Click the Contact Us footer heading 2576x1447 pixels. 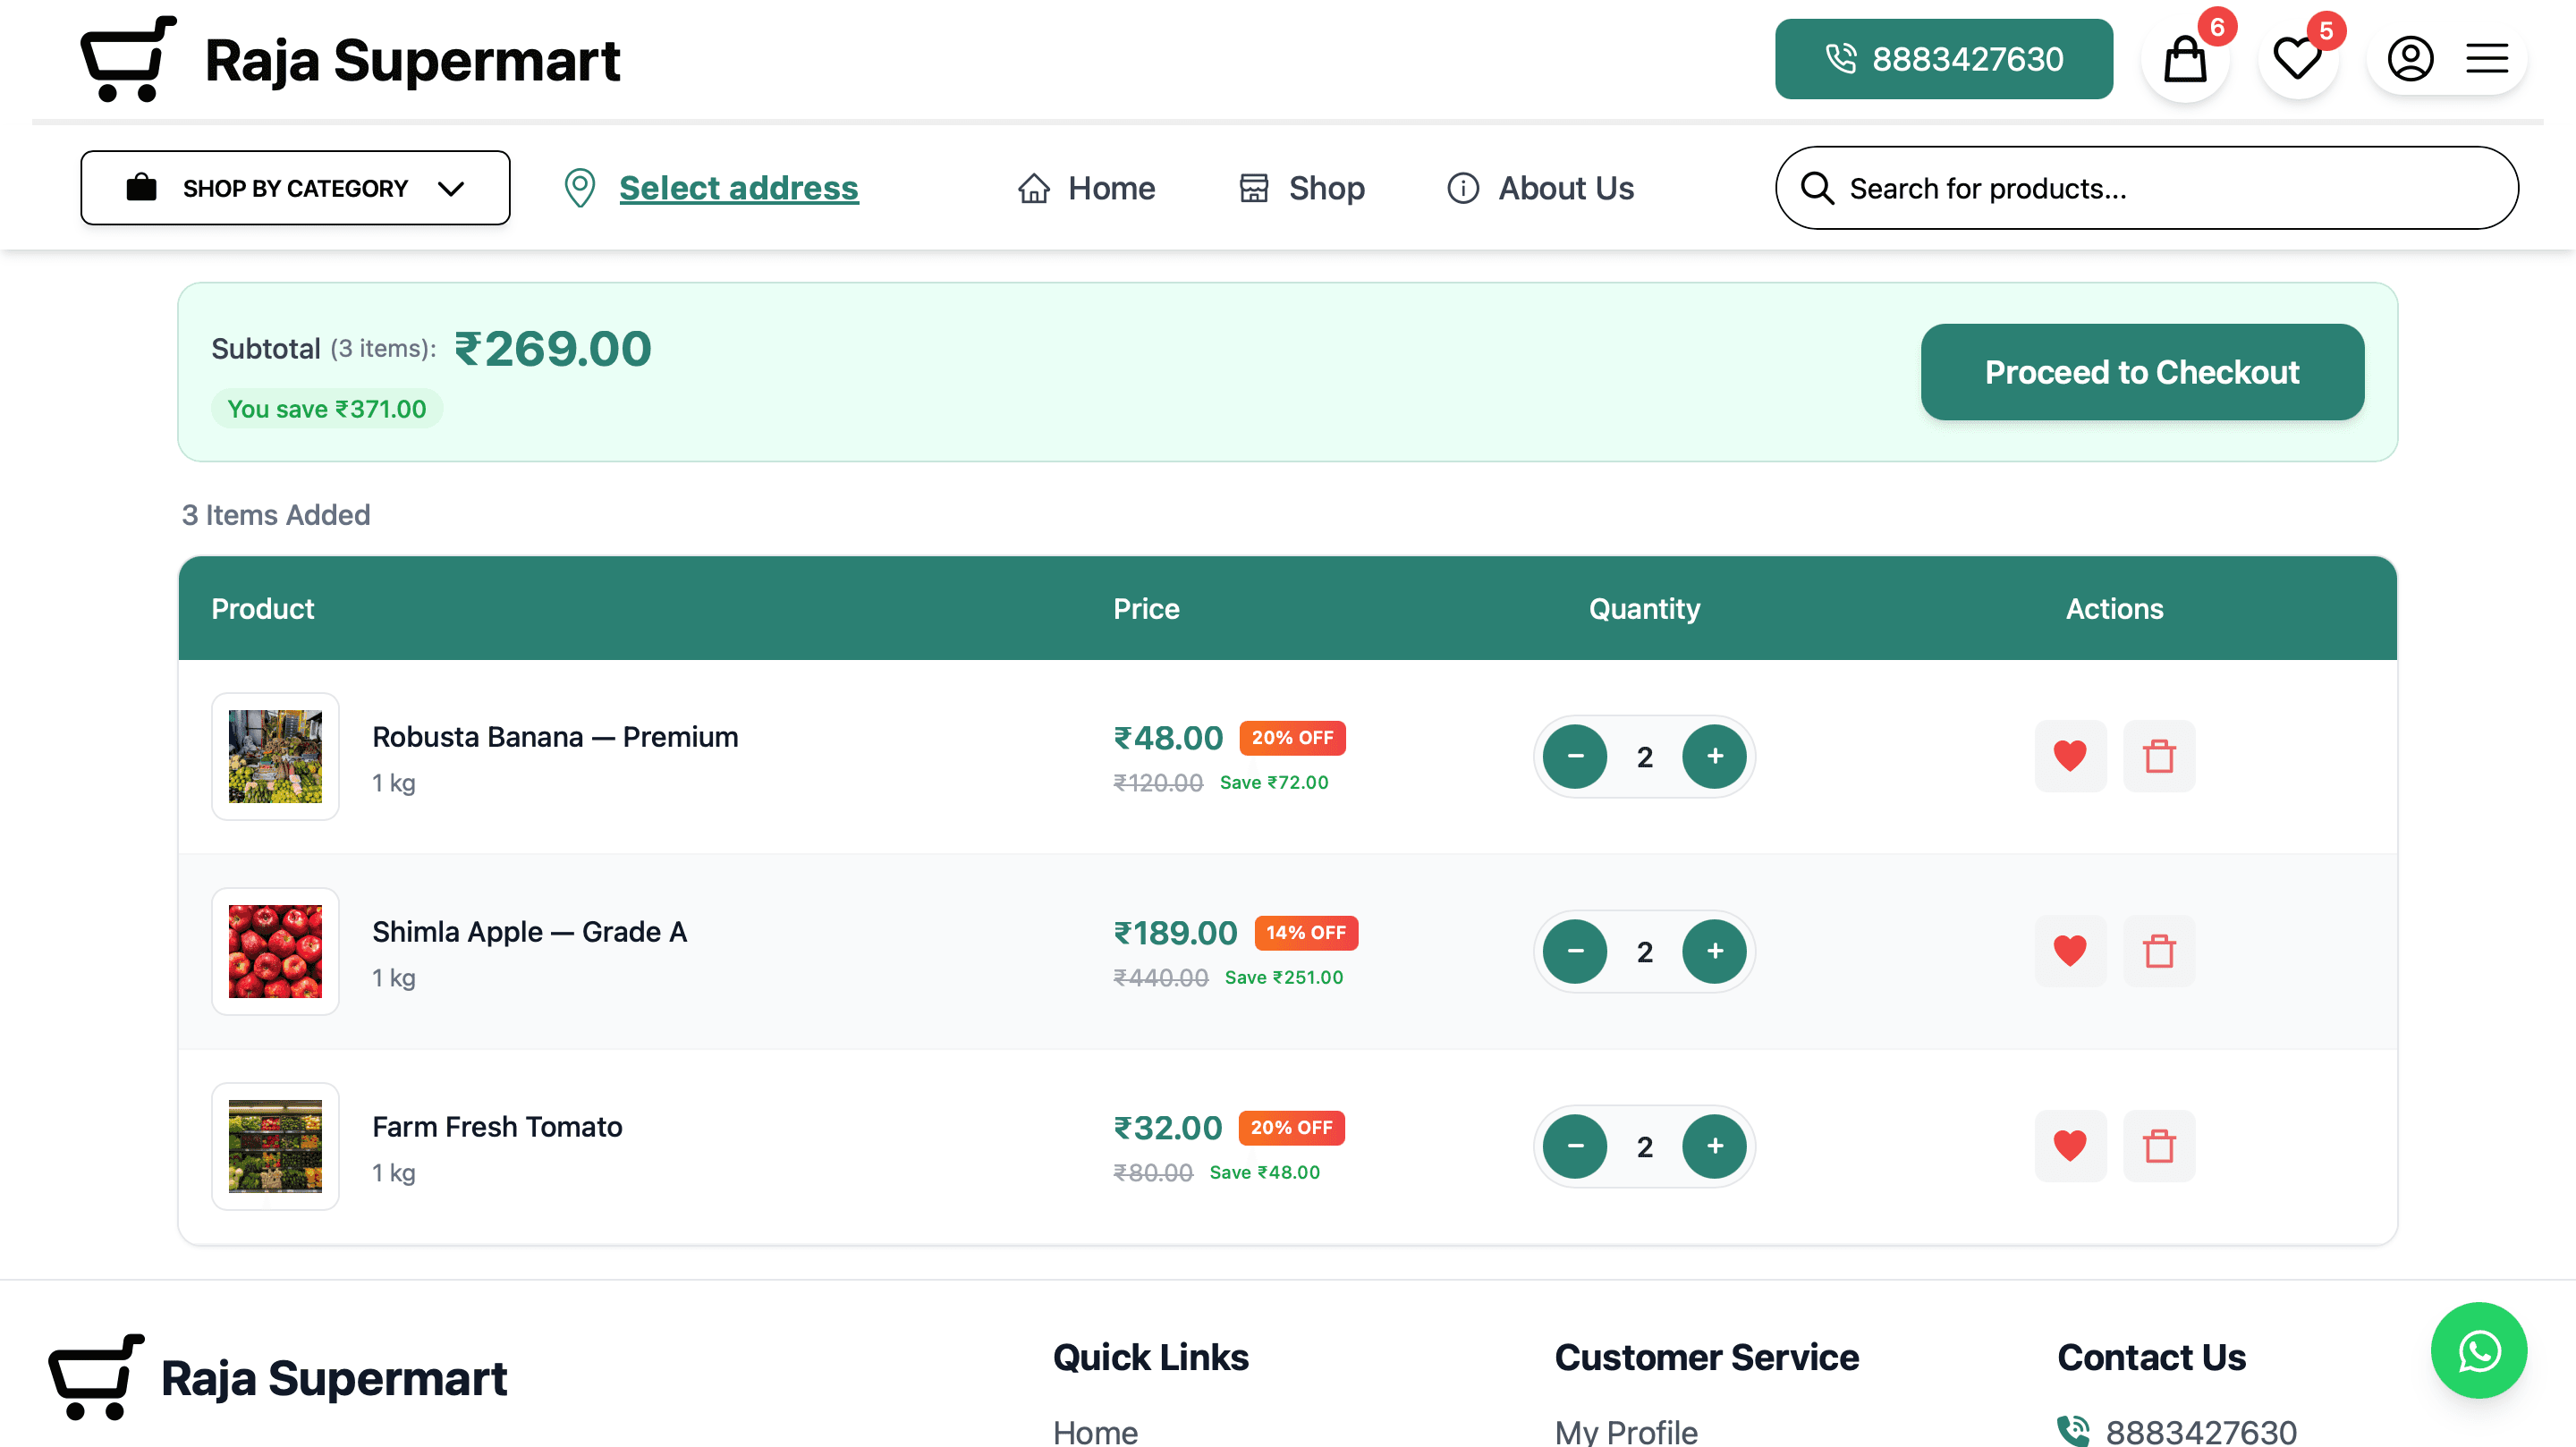pos(2151,1357)
